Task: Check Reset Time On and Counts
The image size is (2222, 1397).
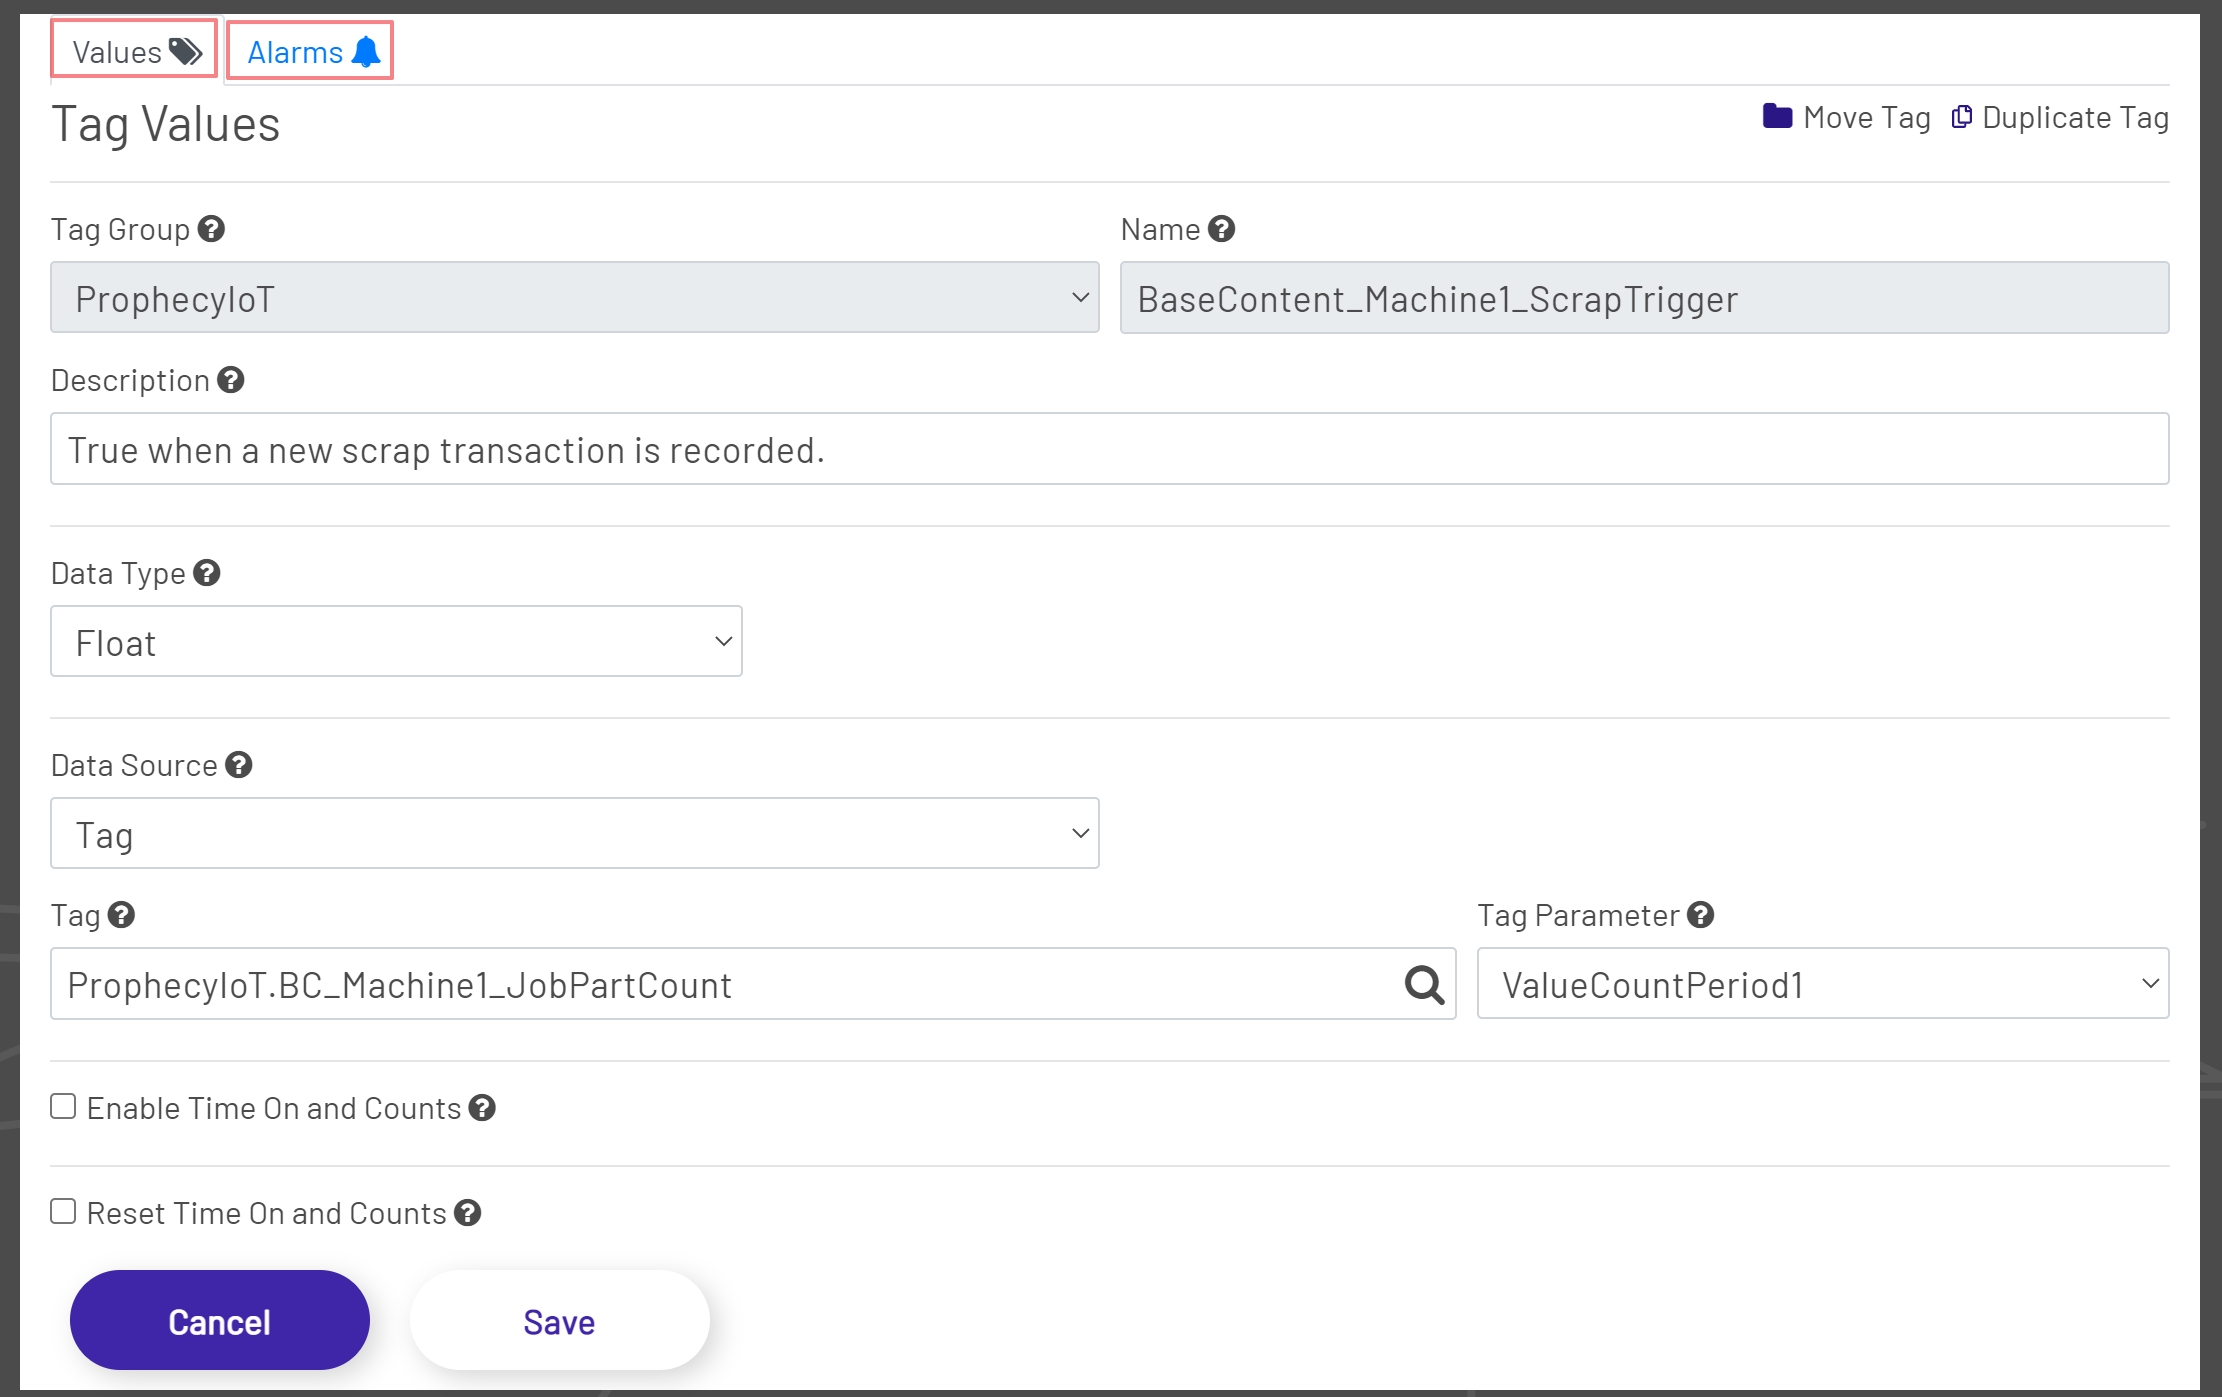Action: tap(63, 1210)
